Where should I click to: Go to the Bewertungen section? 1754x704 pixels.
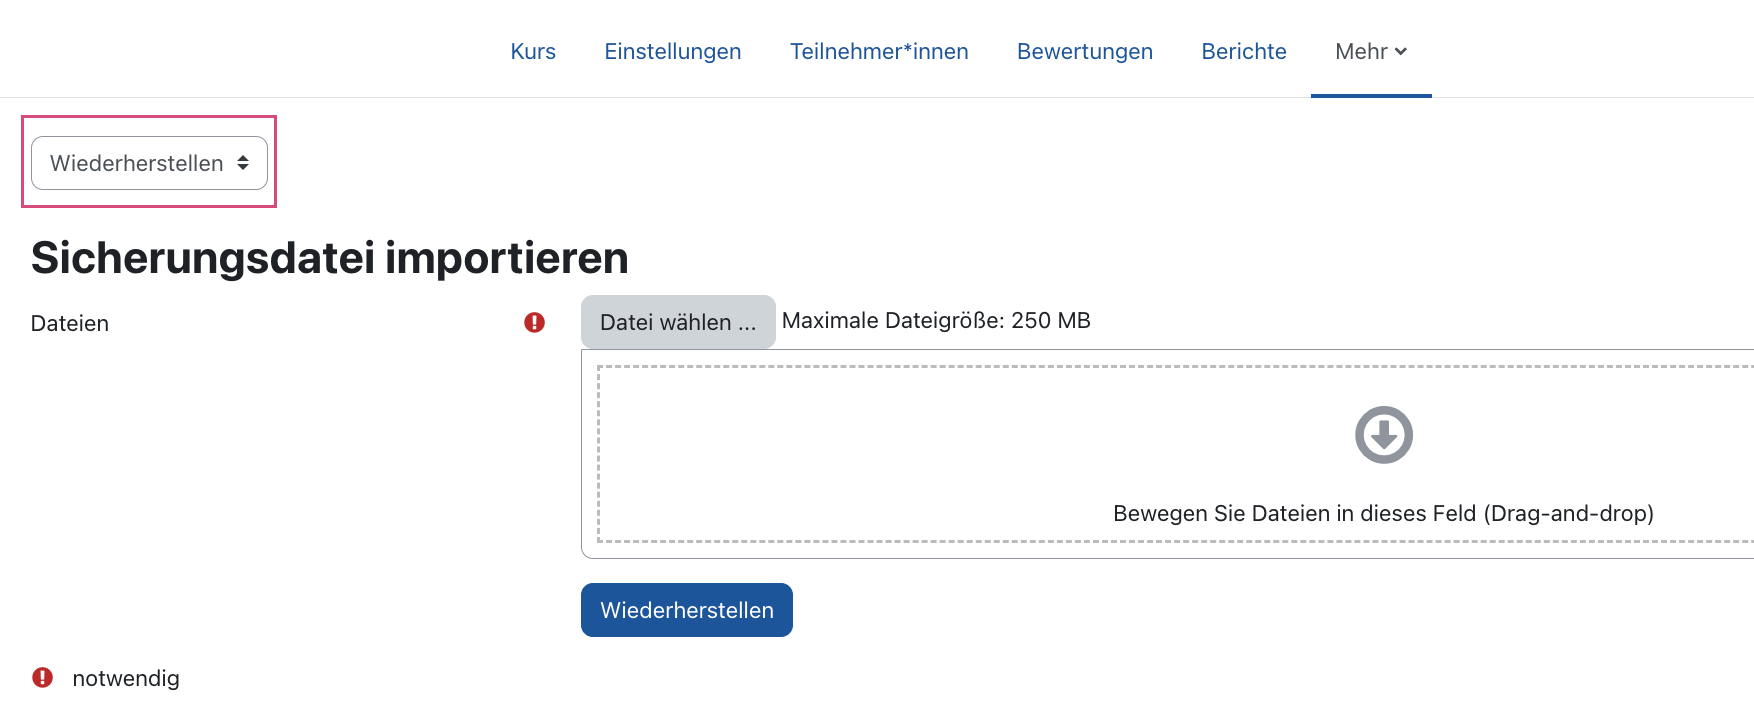coord(1084,51)
